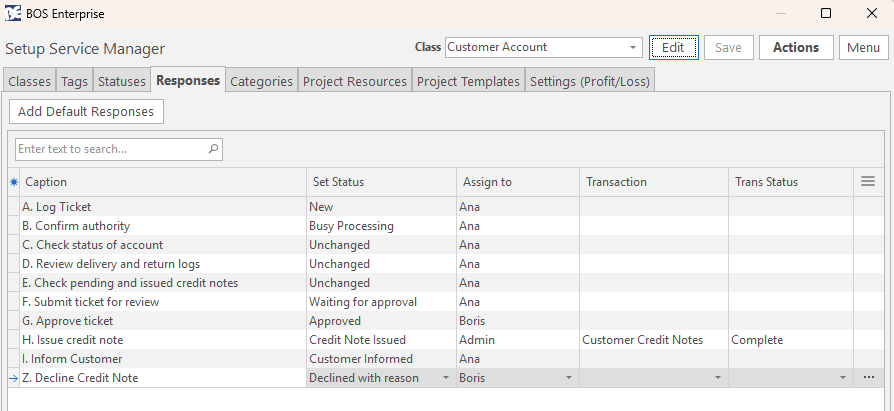Open the Statuses tab
The image size is (894, 411).
(121, 82)
